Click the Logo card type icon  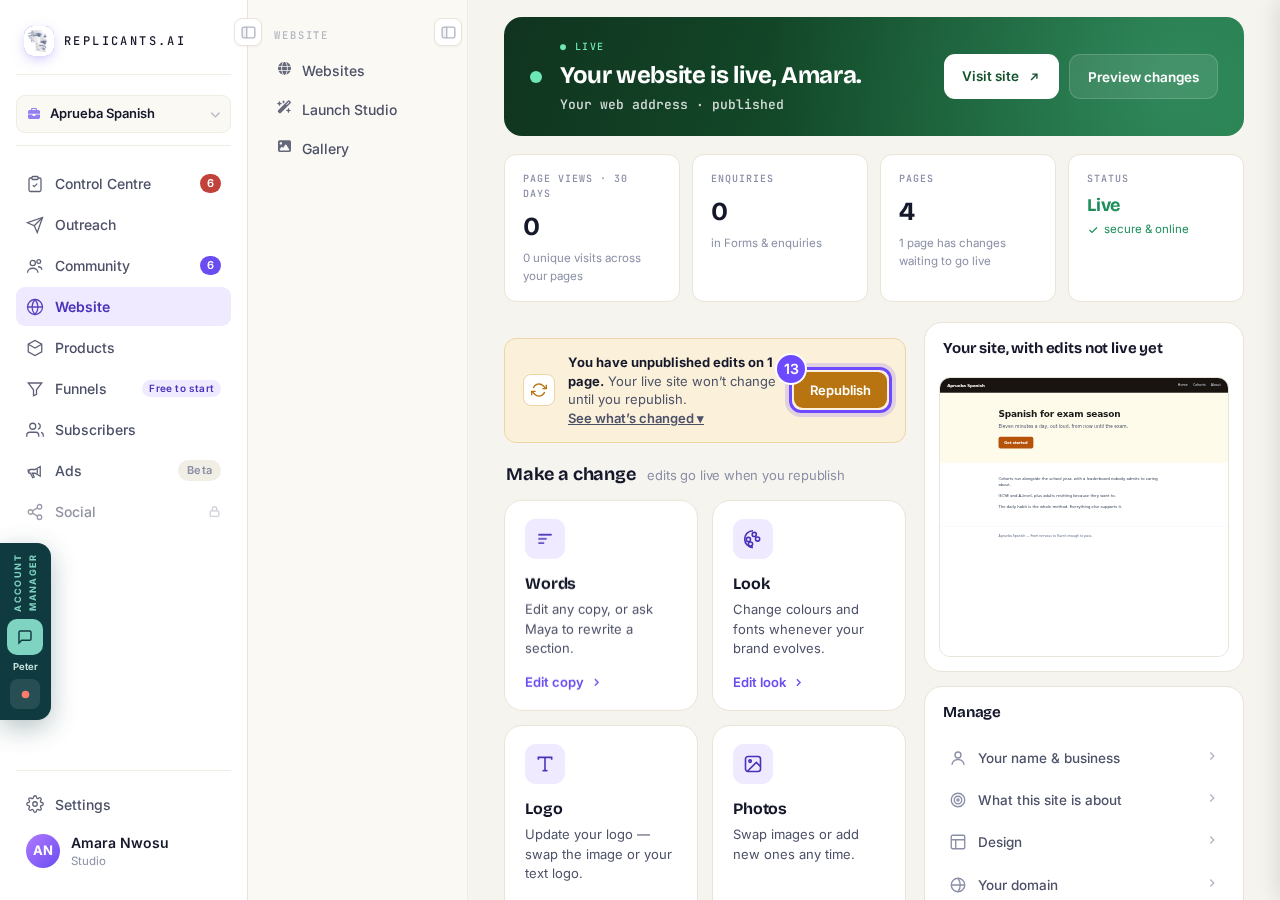[545, 764]
